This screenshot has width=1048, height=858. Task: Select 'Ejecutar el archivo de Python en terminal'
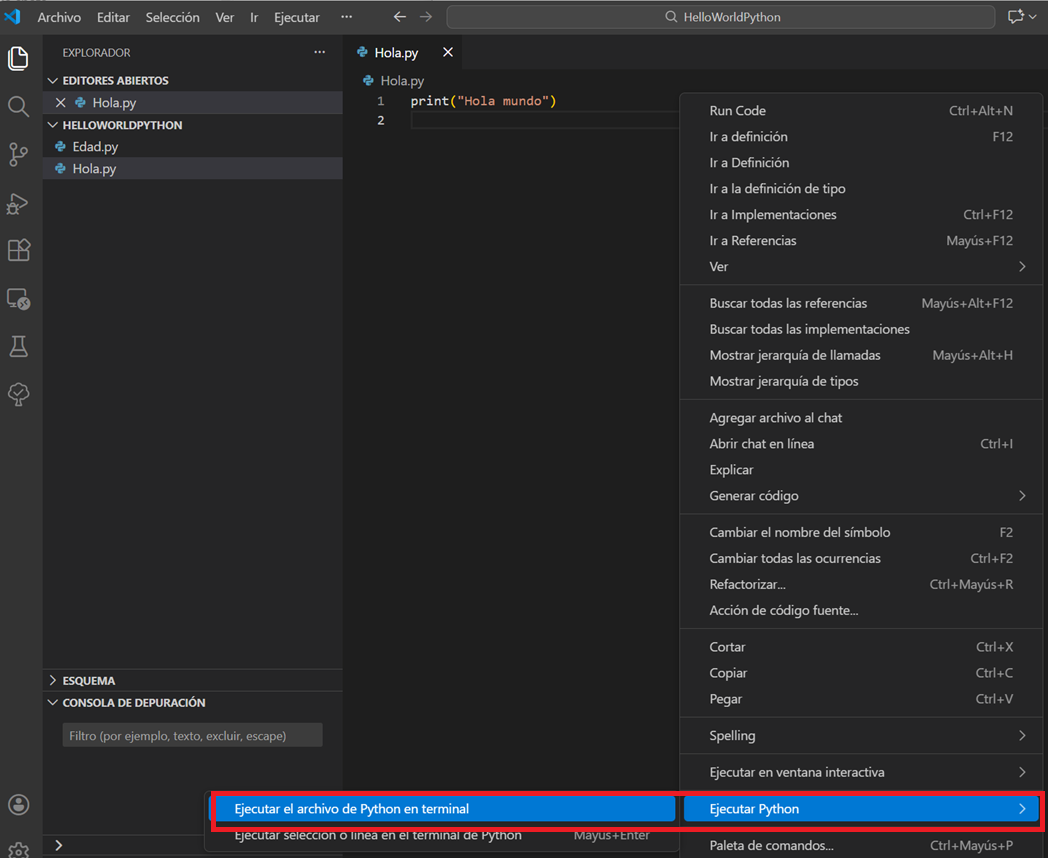351,809
